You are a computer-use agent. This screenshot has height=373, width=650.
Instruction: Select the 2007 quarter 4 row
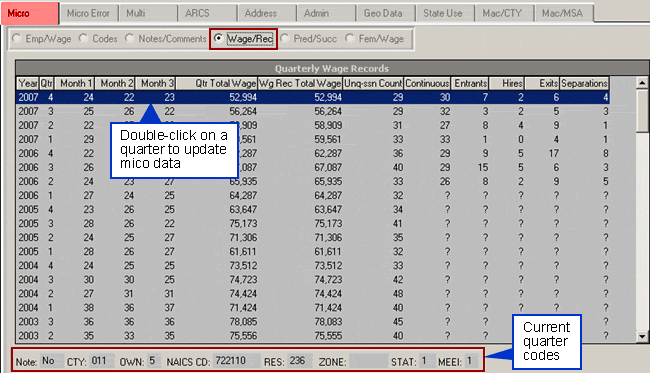313,97
